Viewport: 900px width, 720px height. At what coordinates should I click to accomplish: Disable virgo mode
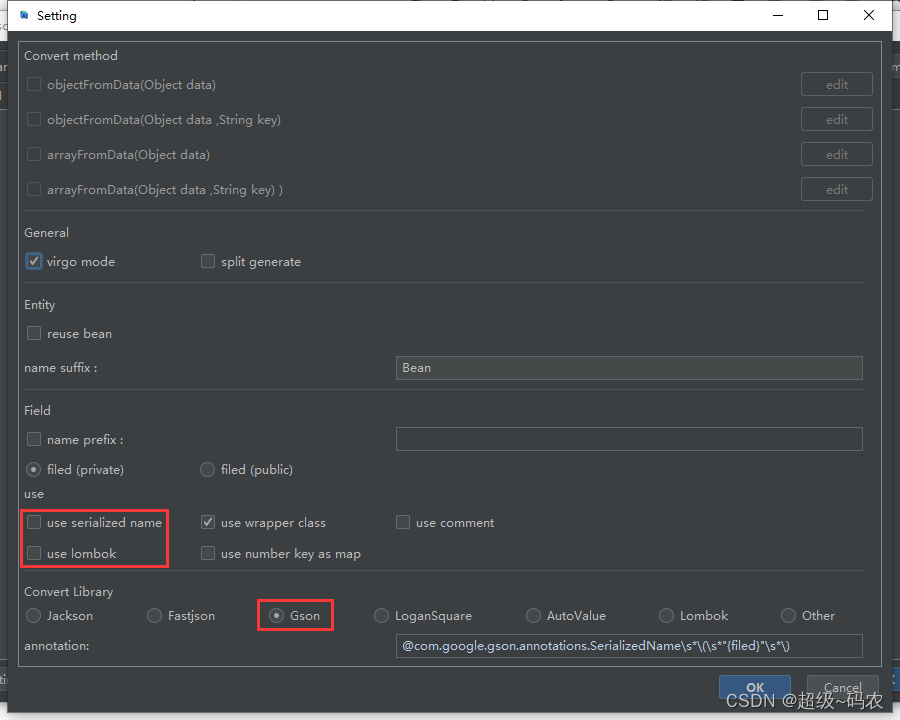tap(33, 261)
